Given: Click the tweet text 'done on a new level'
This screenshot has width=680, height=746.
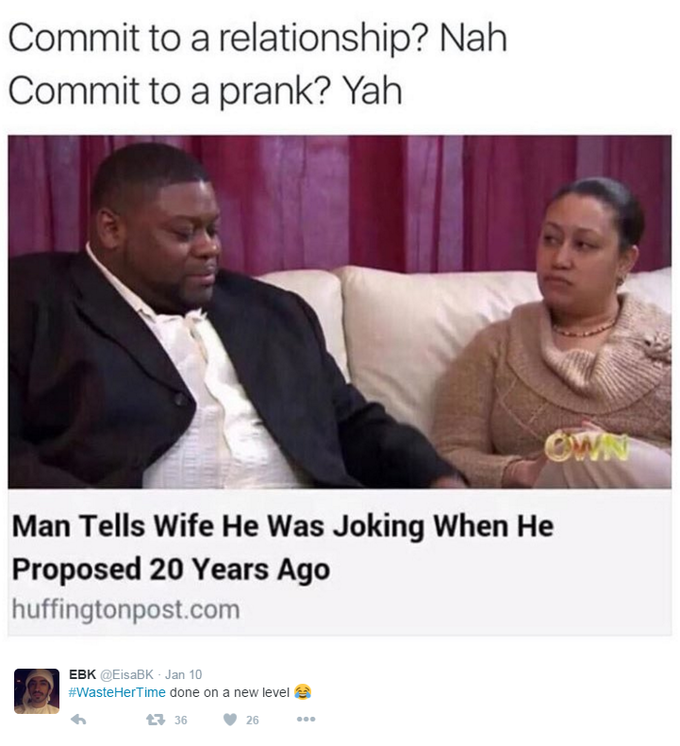Looking at the screenshot, I should (229, 692).
